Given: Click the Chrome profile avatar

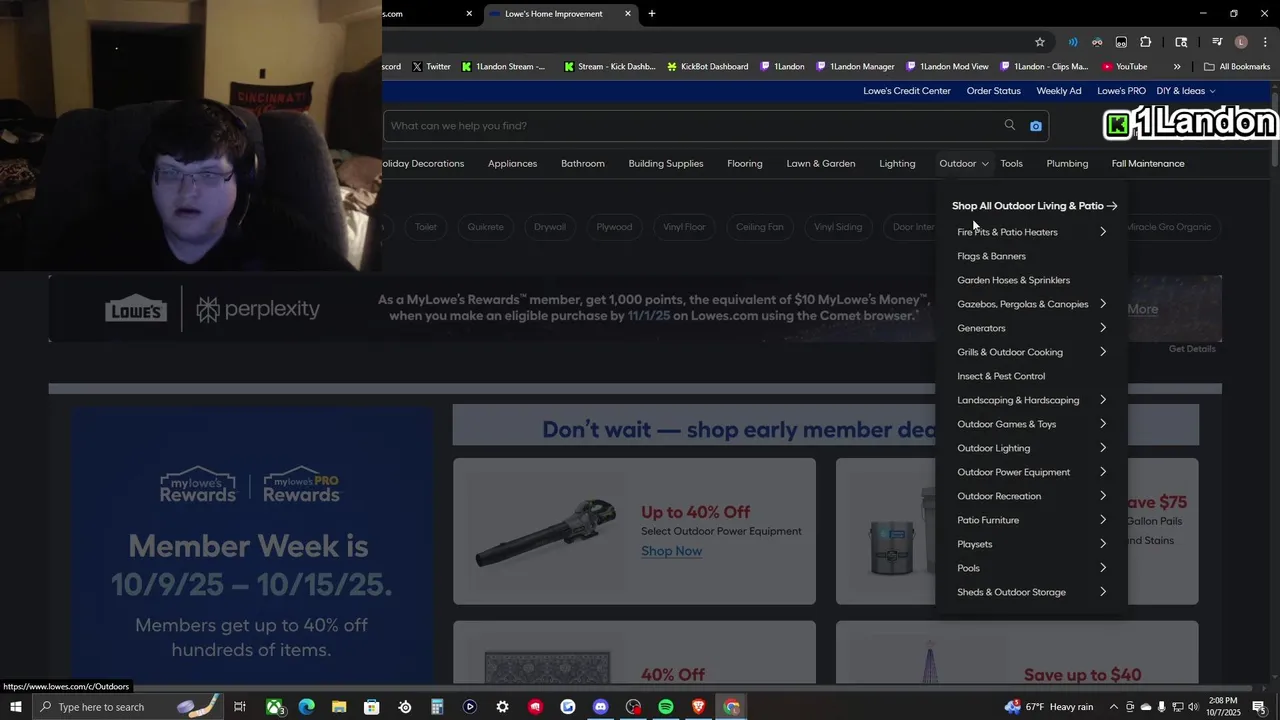Looking at the screenshot, I should pos(1241,42).
